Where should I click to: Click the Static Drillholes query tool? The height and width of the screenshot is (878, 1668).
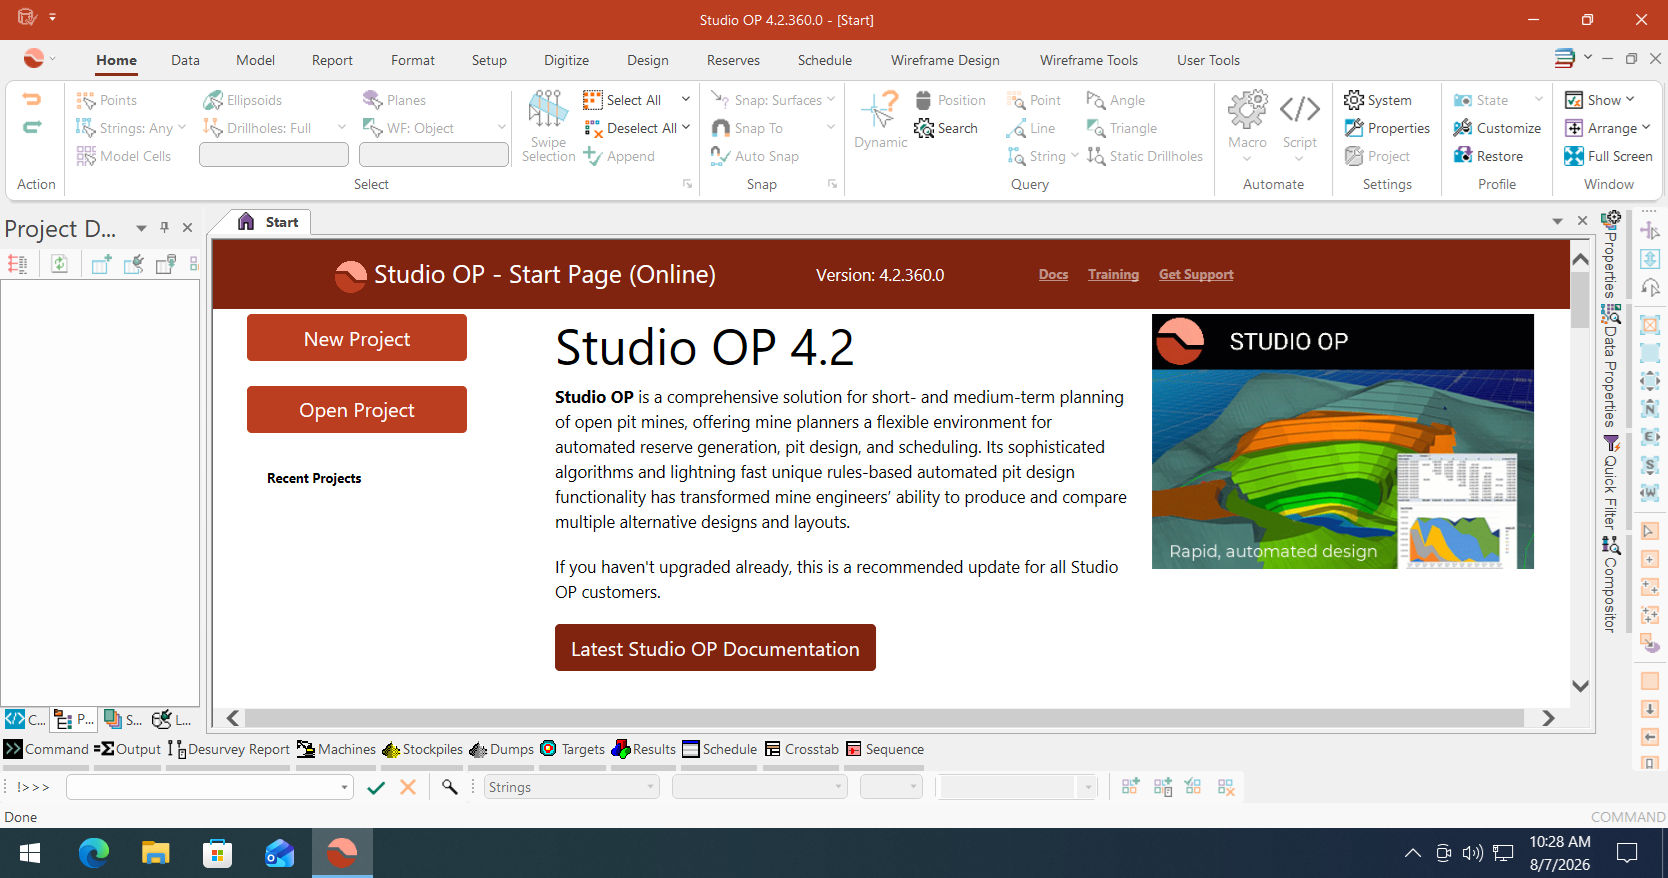tap(1145, 156)
